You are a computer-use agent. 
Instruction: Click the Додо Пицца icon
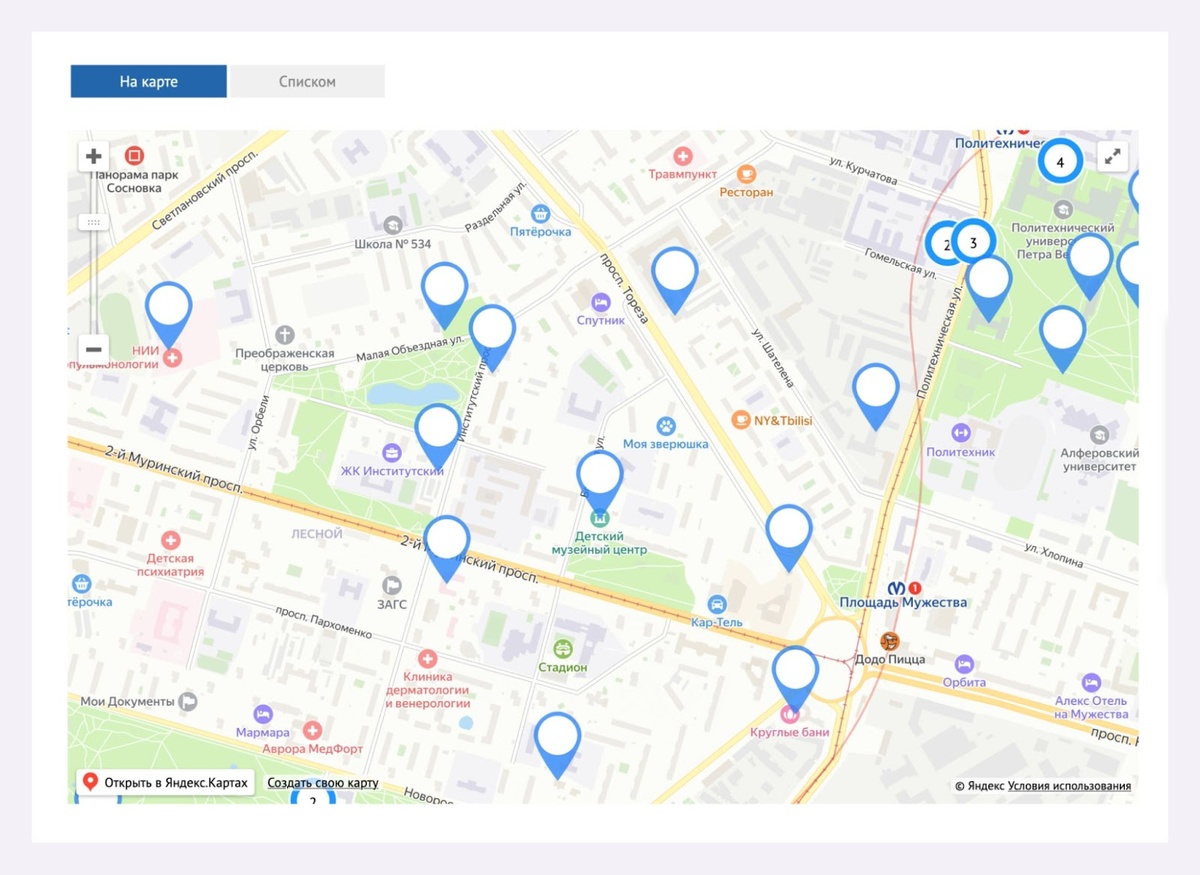[x=889, y=641]
